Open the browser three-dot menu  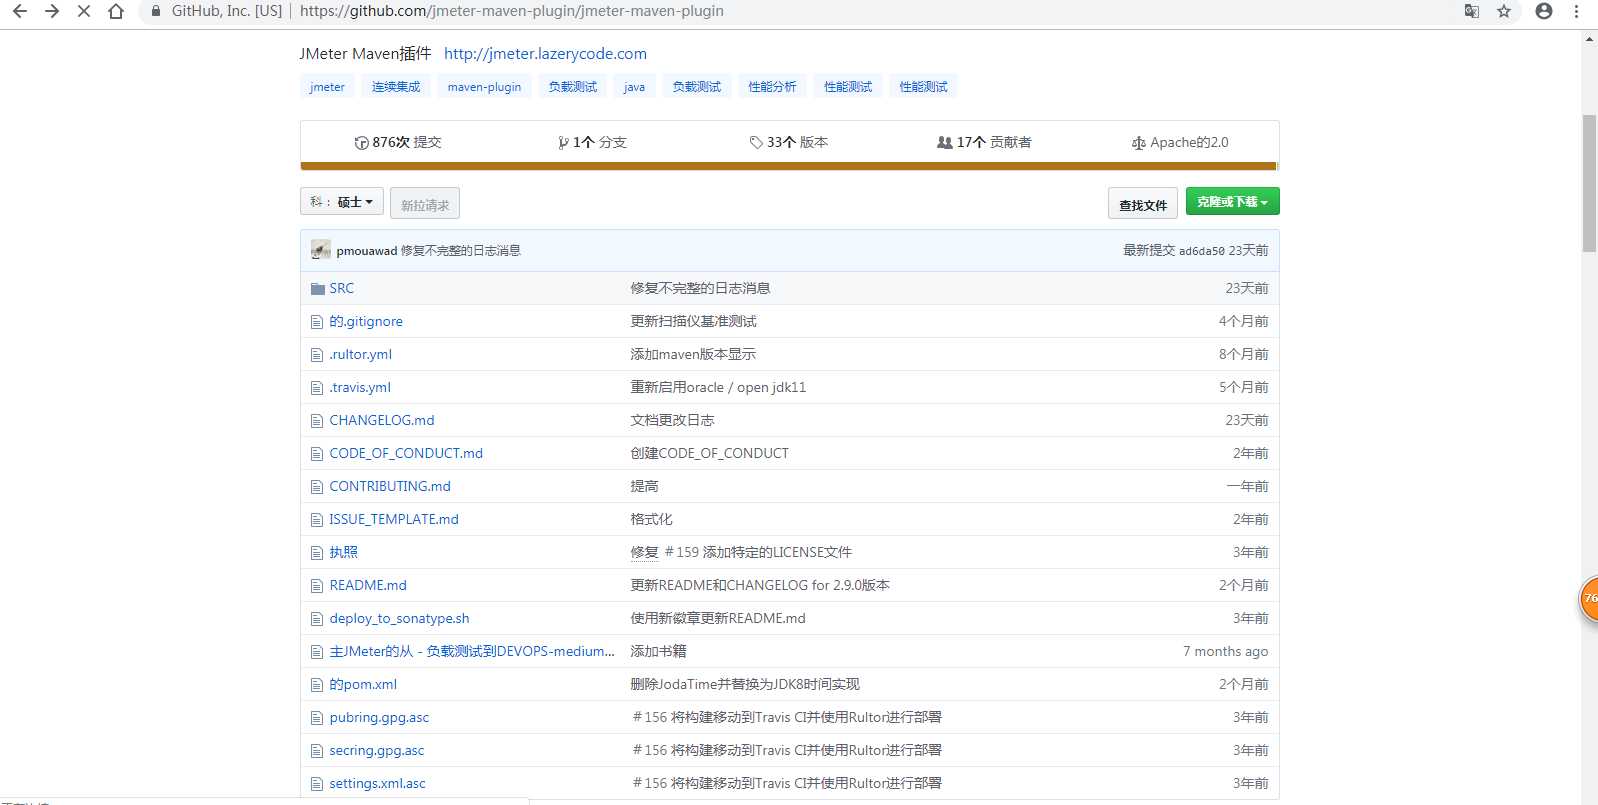(1577, 11)
